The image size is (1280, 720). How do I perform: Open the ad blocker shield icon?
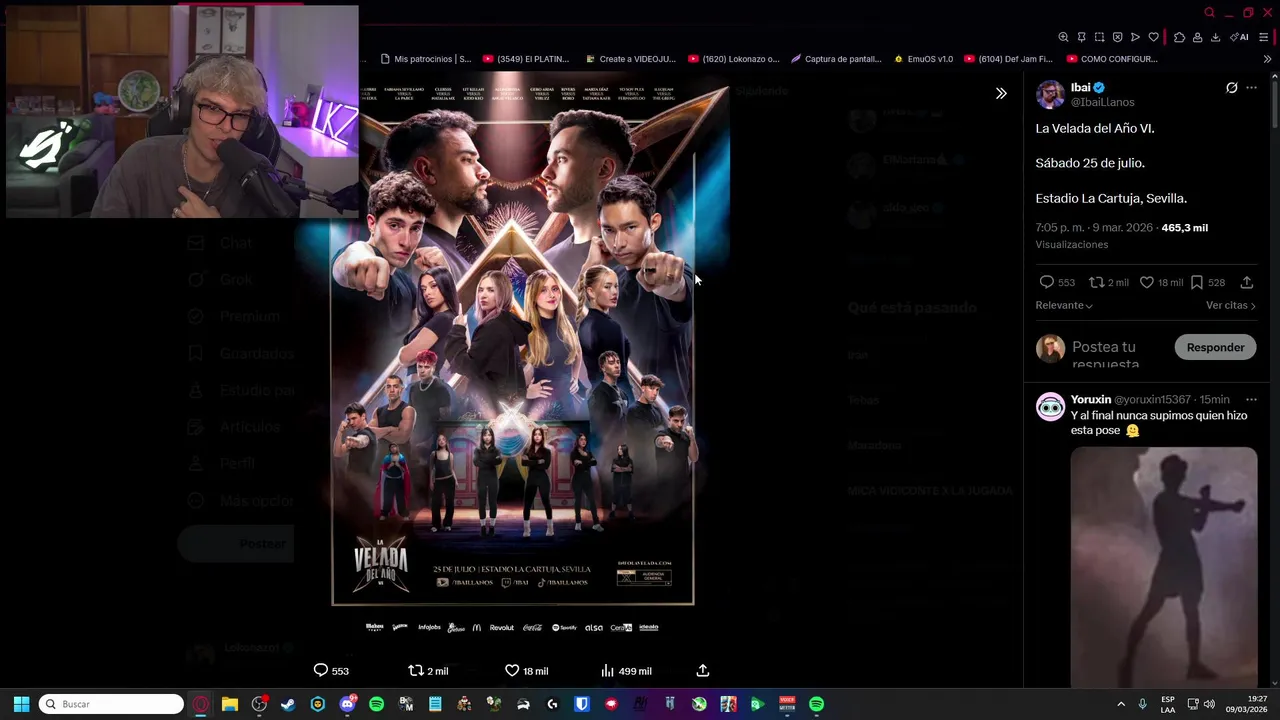click(1117, 37)
